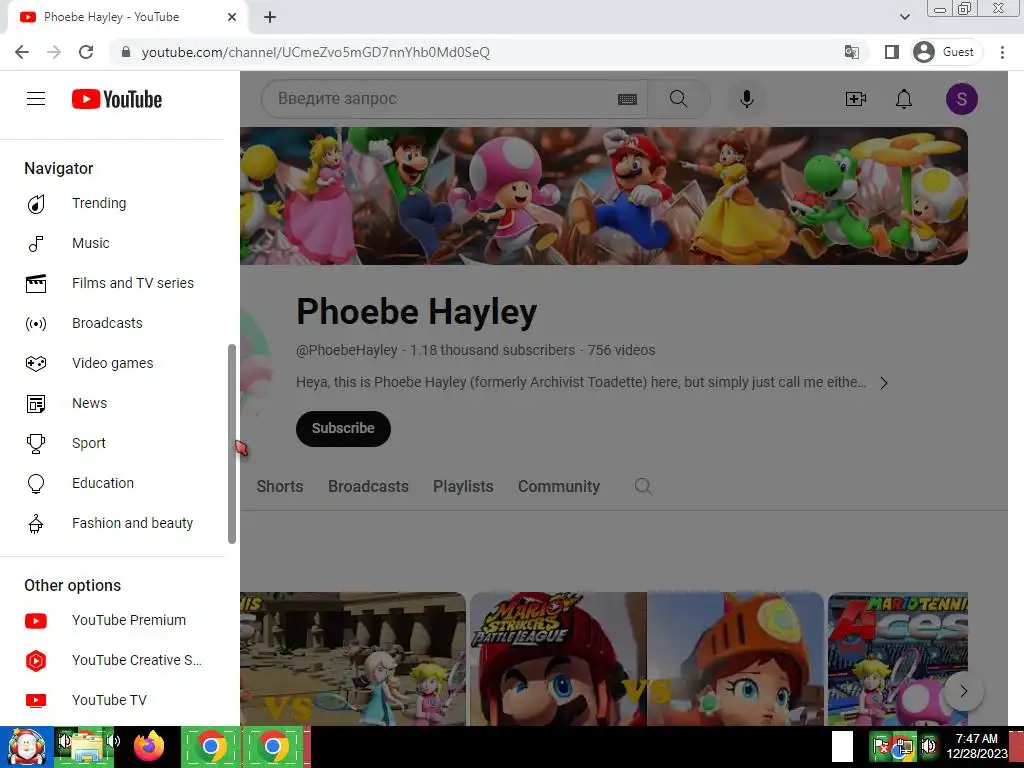
Task: Open notifications bell
Action: (904, 99)
